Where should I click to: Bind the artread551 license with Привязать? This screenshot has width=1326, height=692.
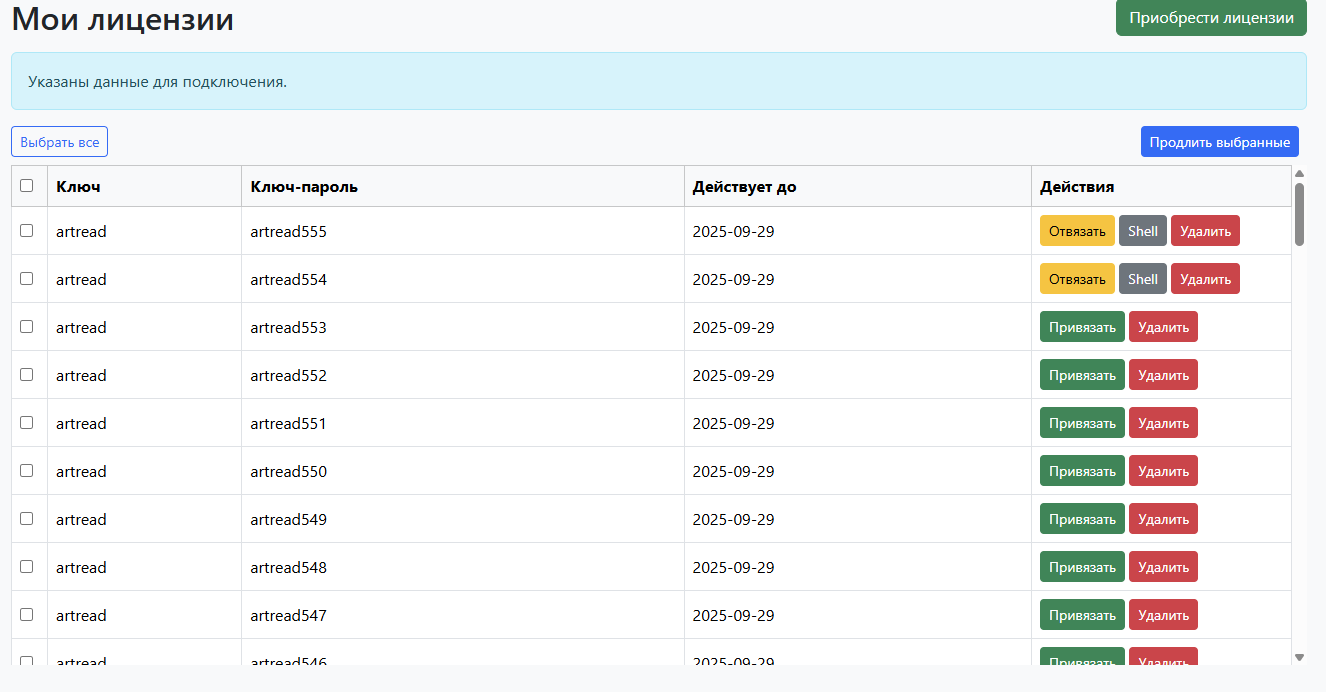point(1082,423)
